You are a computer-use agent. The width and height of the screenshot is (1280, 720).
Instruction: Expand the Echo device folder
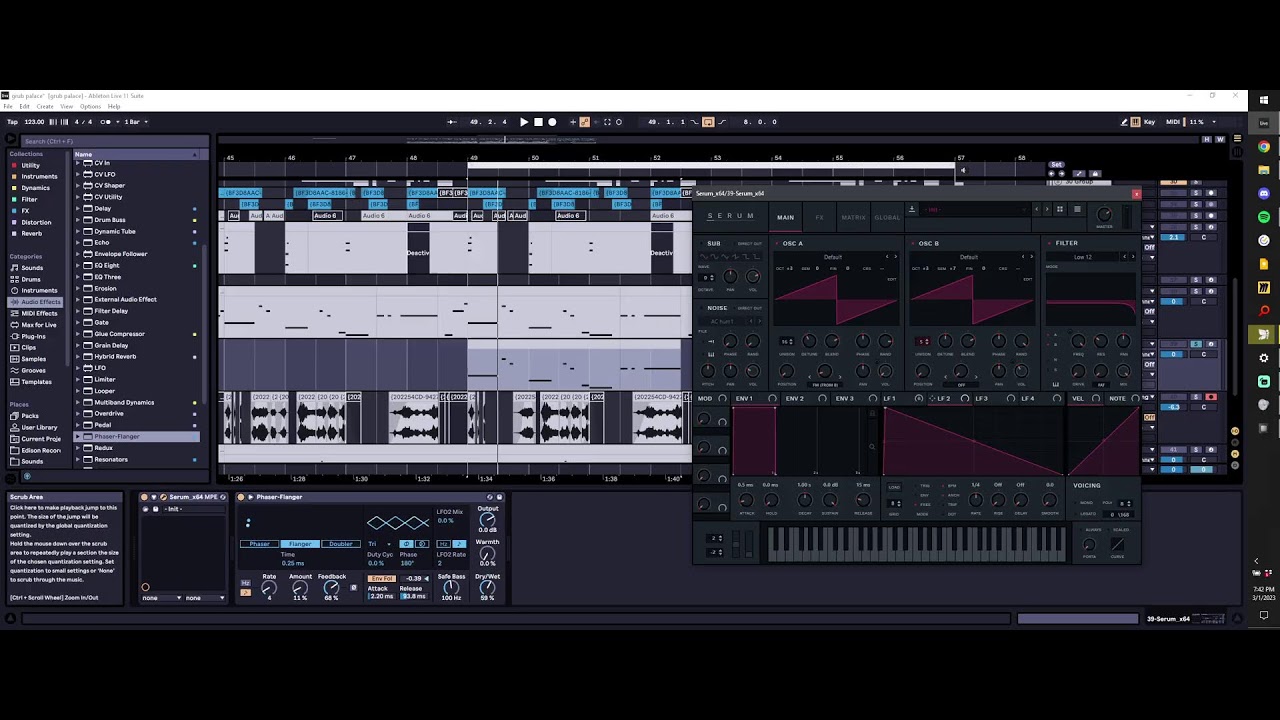(78, 243)
